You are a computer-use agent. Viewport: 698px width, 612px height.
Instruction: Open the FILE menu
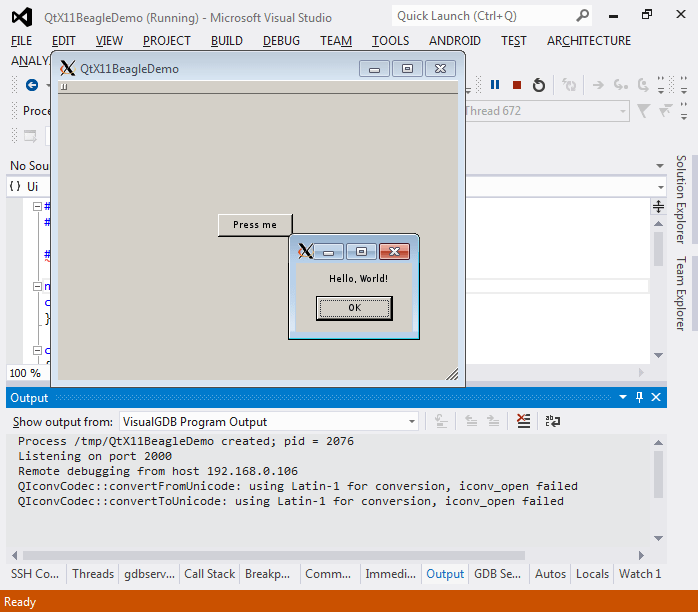(x=21, y=41)
